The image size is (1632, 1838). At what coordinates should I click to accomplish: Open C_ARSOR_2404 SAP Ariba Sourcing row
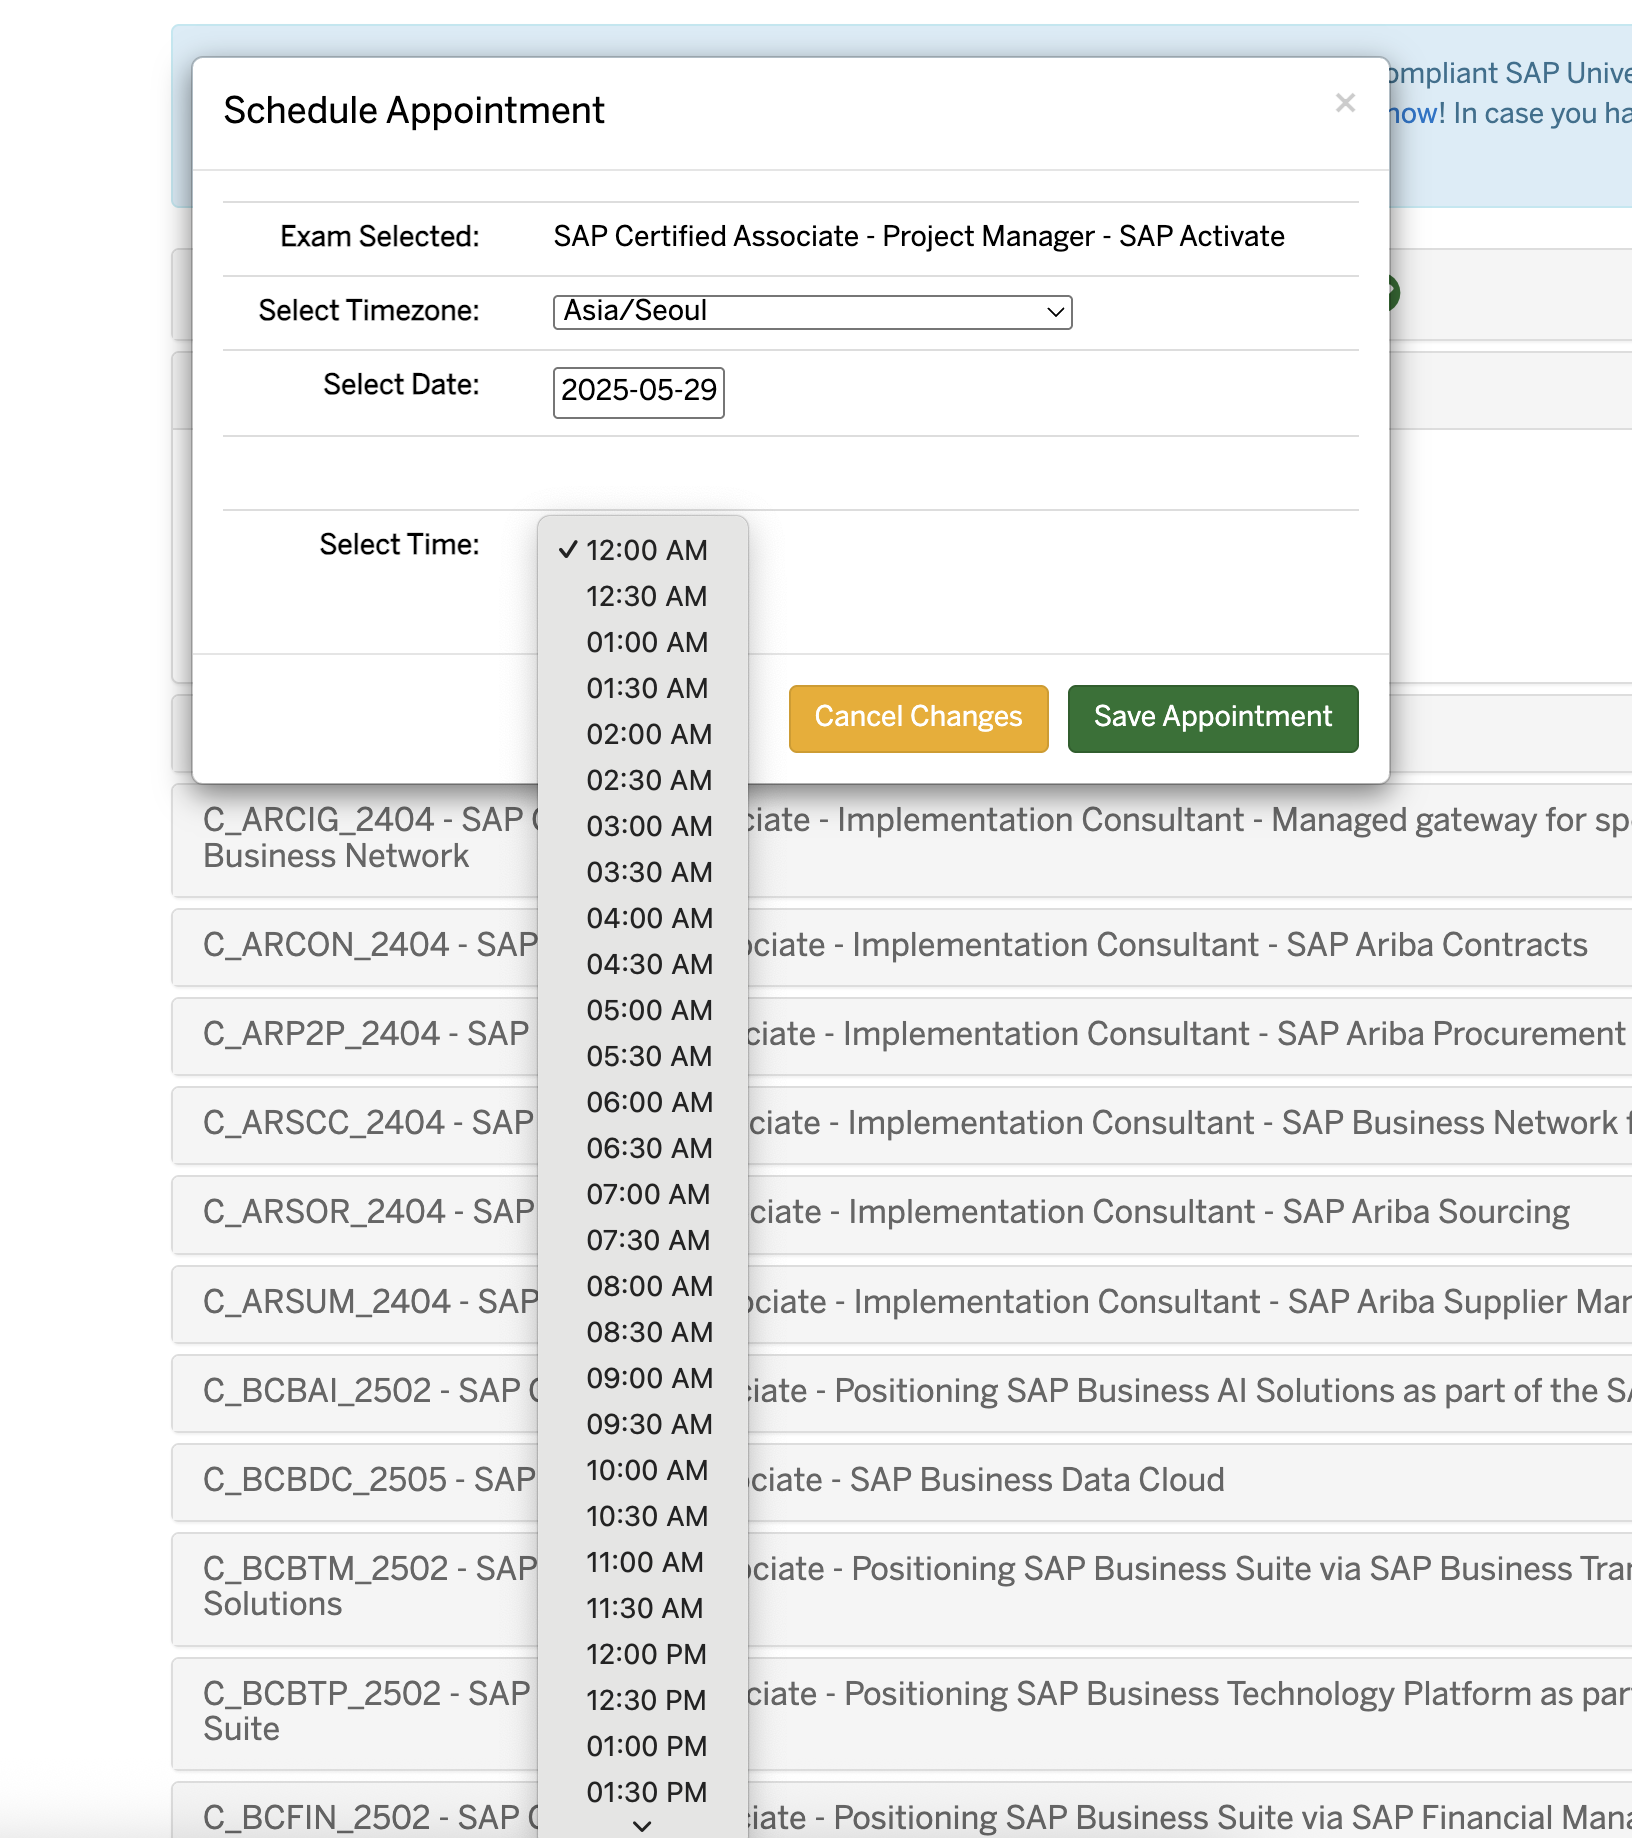(x=902, y=1213)
